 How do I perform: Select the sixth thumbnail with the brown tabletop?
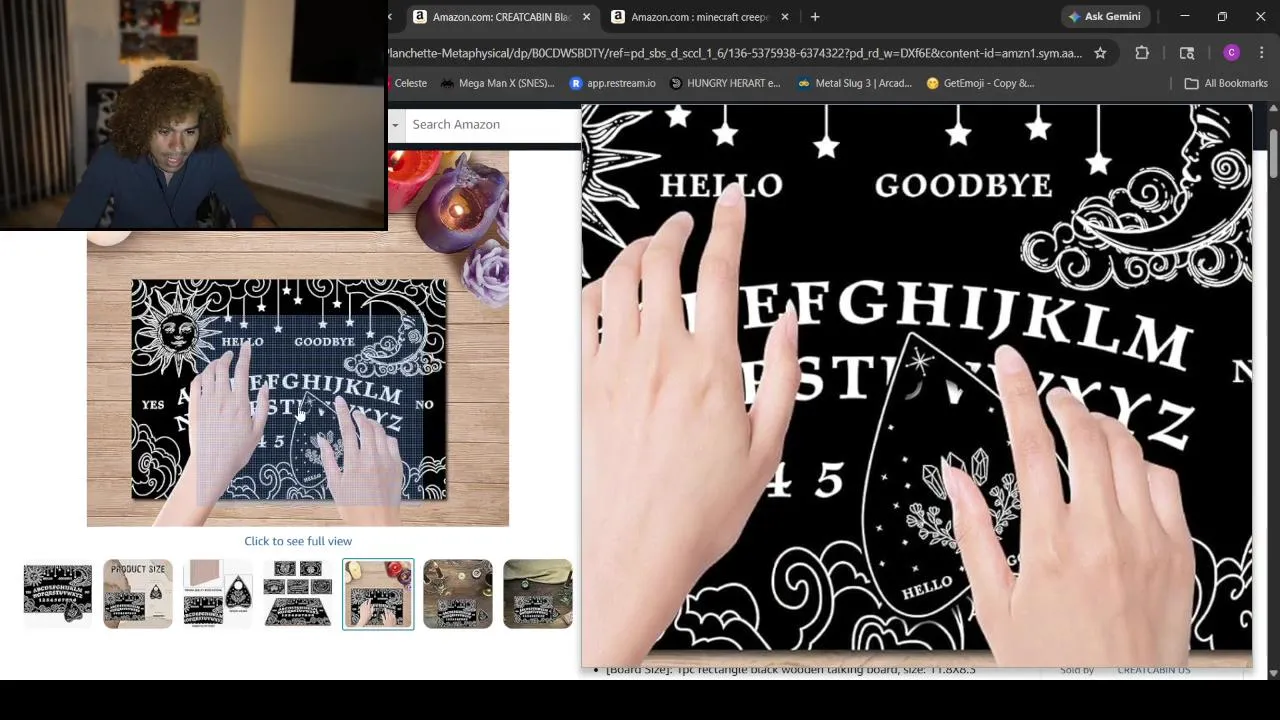coord(458,594)
